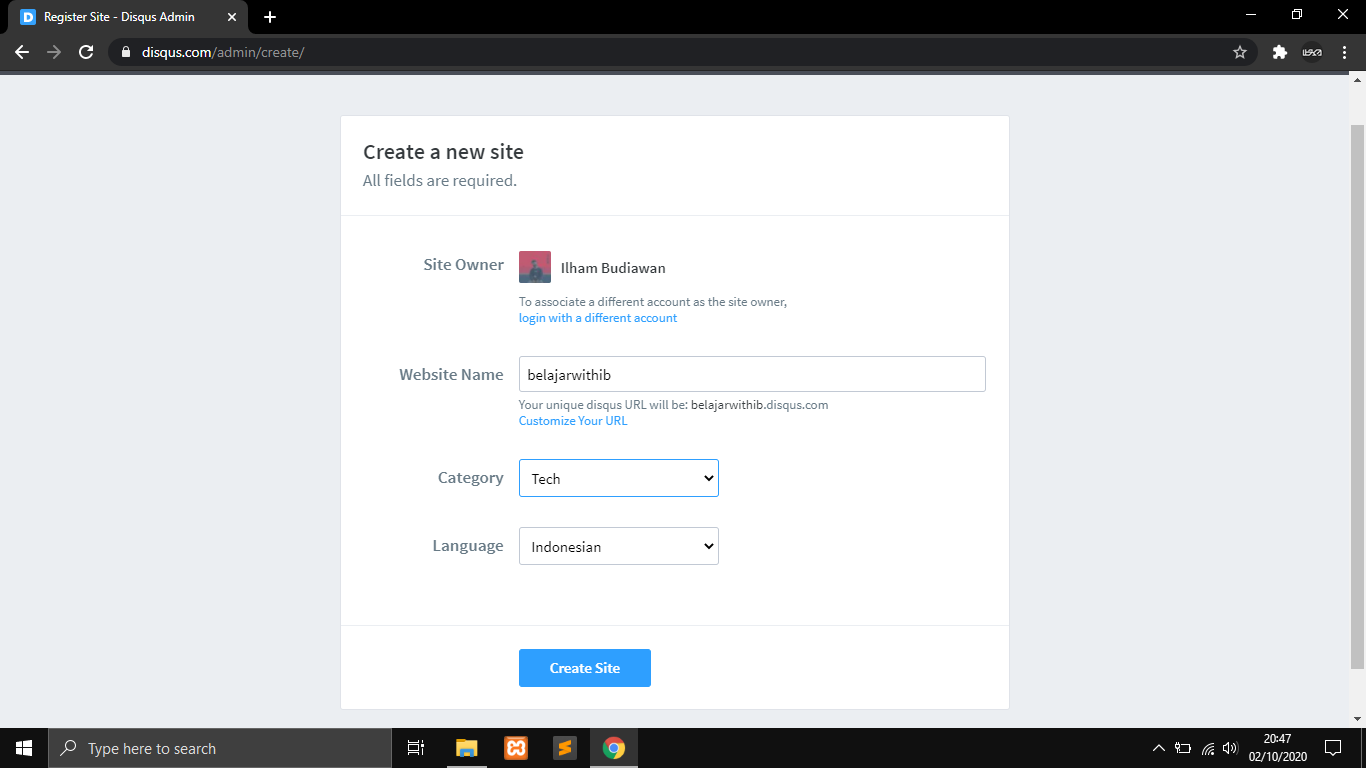Click the browser back arrow

22,52
